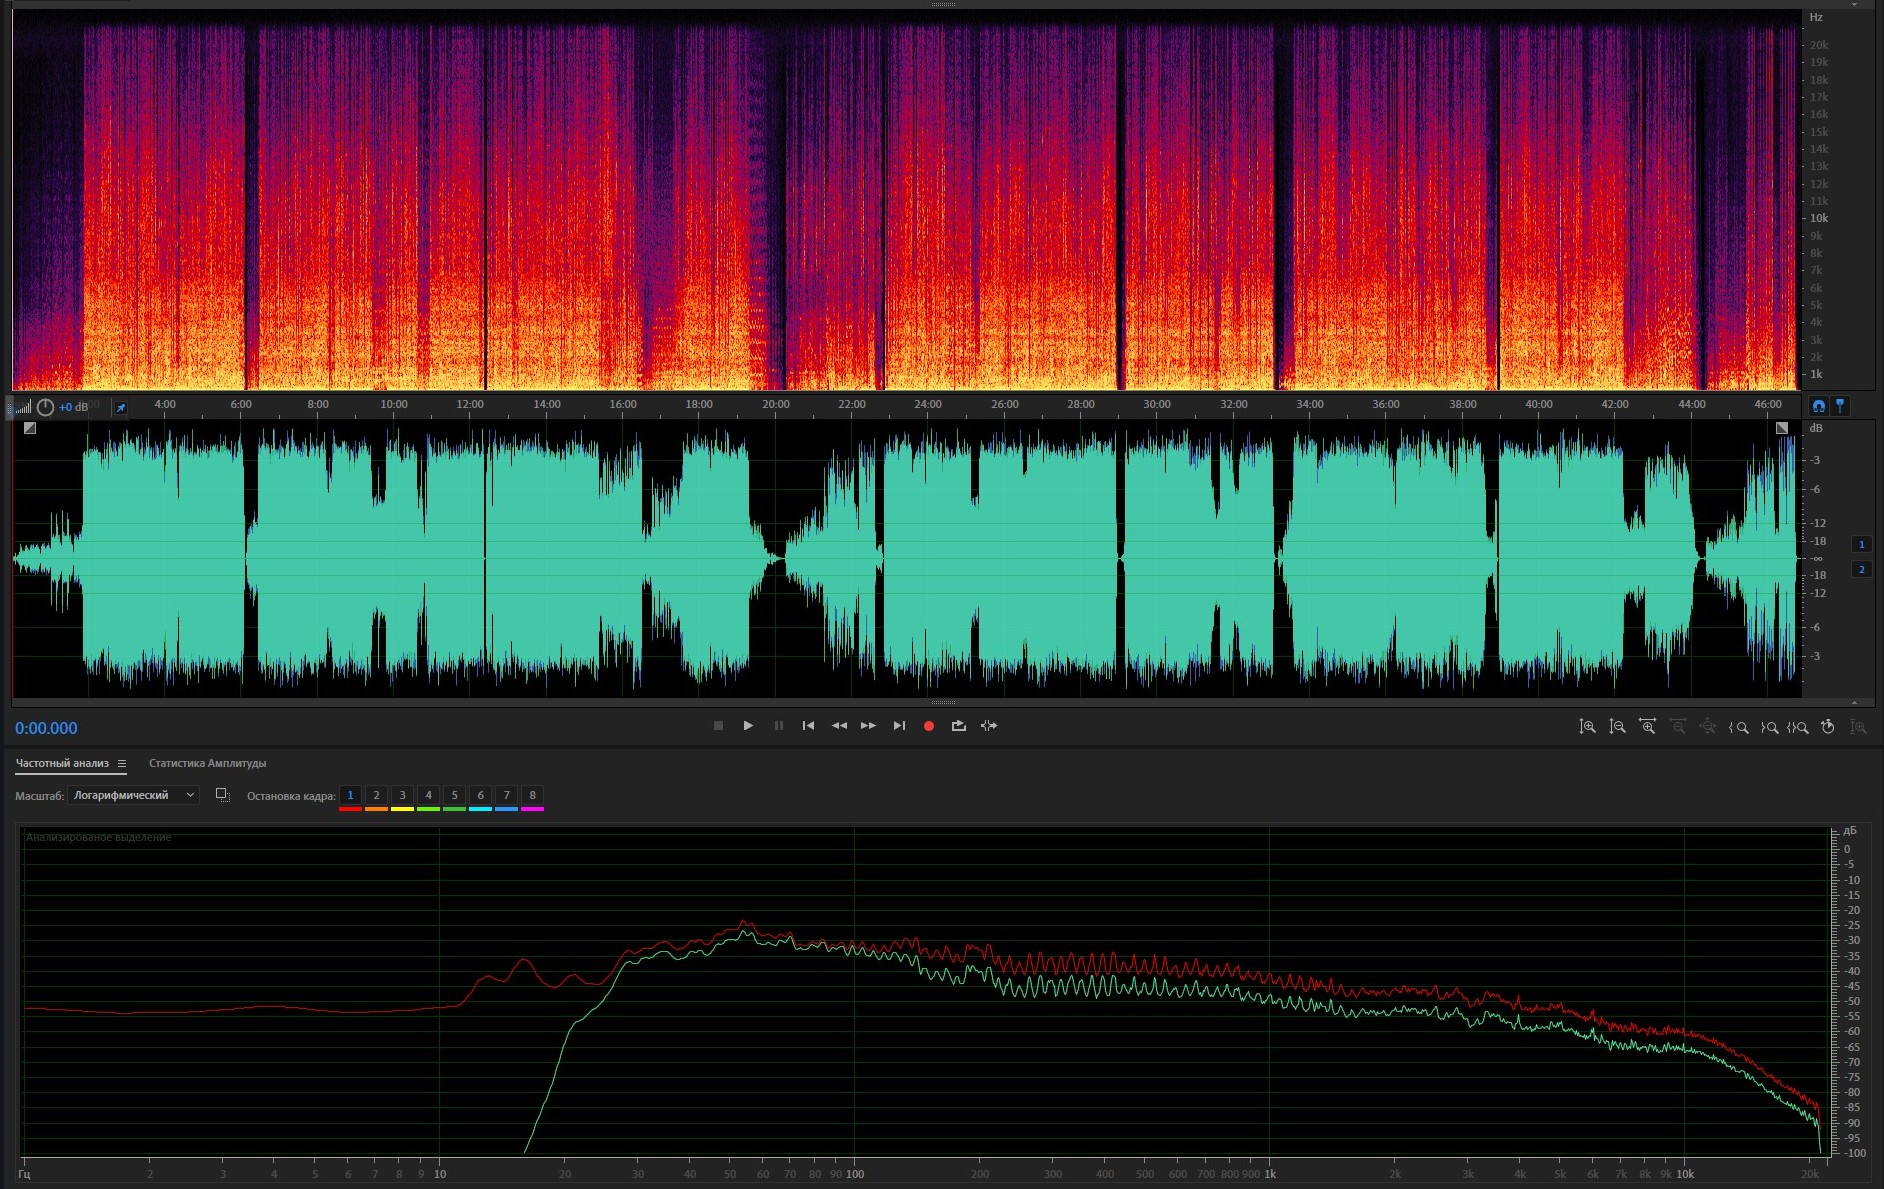Click the fast forward icon
Image resolution: width=1884 pixels, height=1189 pixels.
point(868,726)
